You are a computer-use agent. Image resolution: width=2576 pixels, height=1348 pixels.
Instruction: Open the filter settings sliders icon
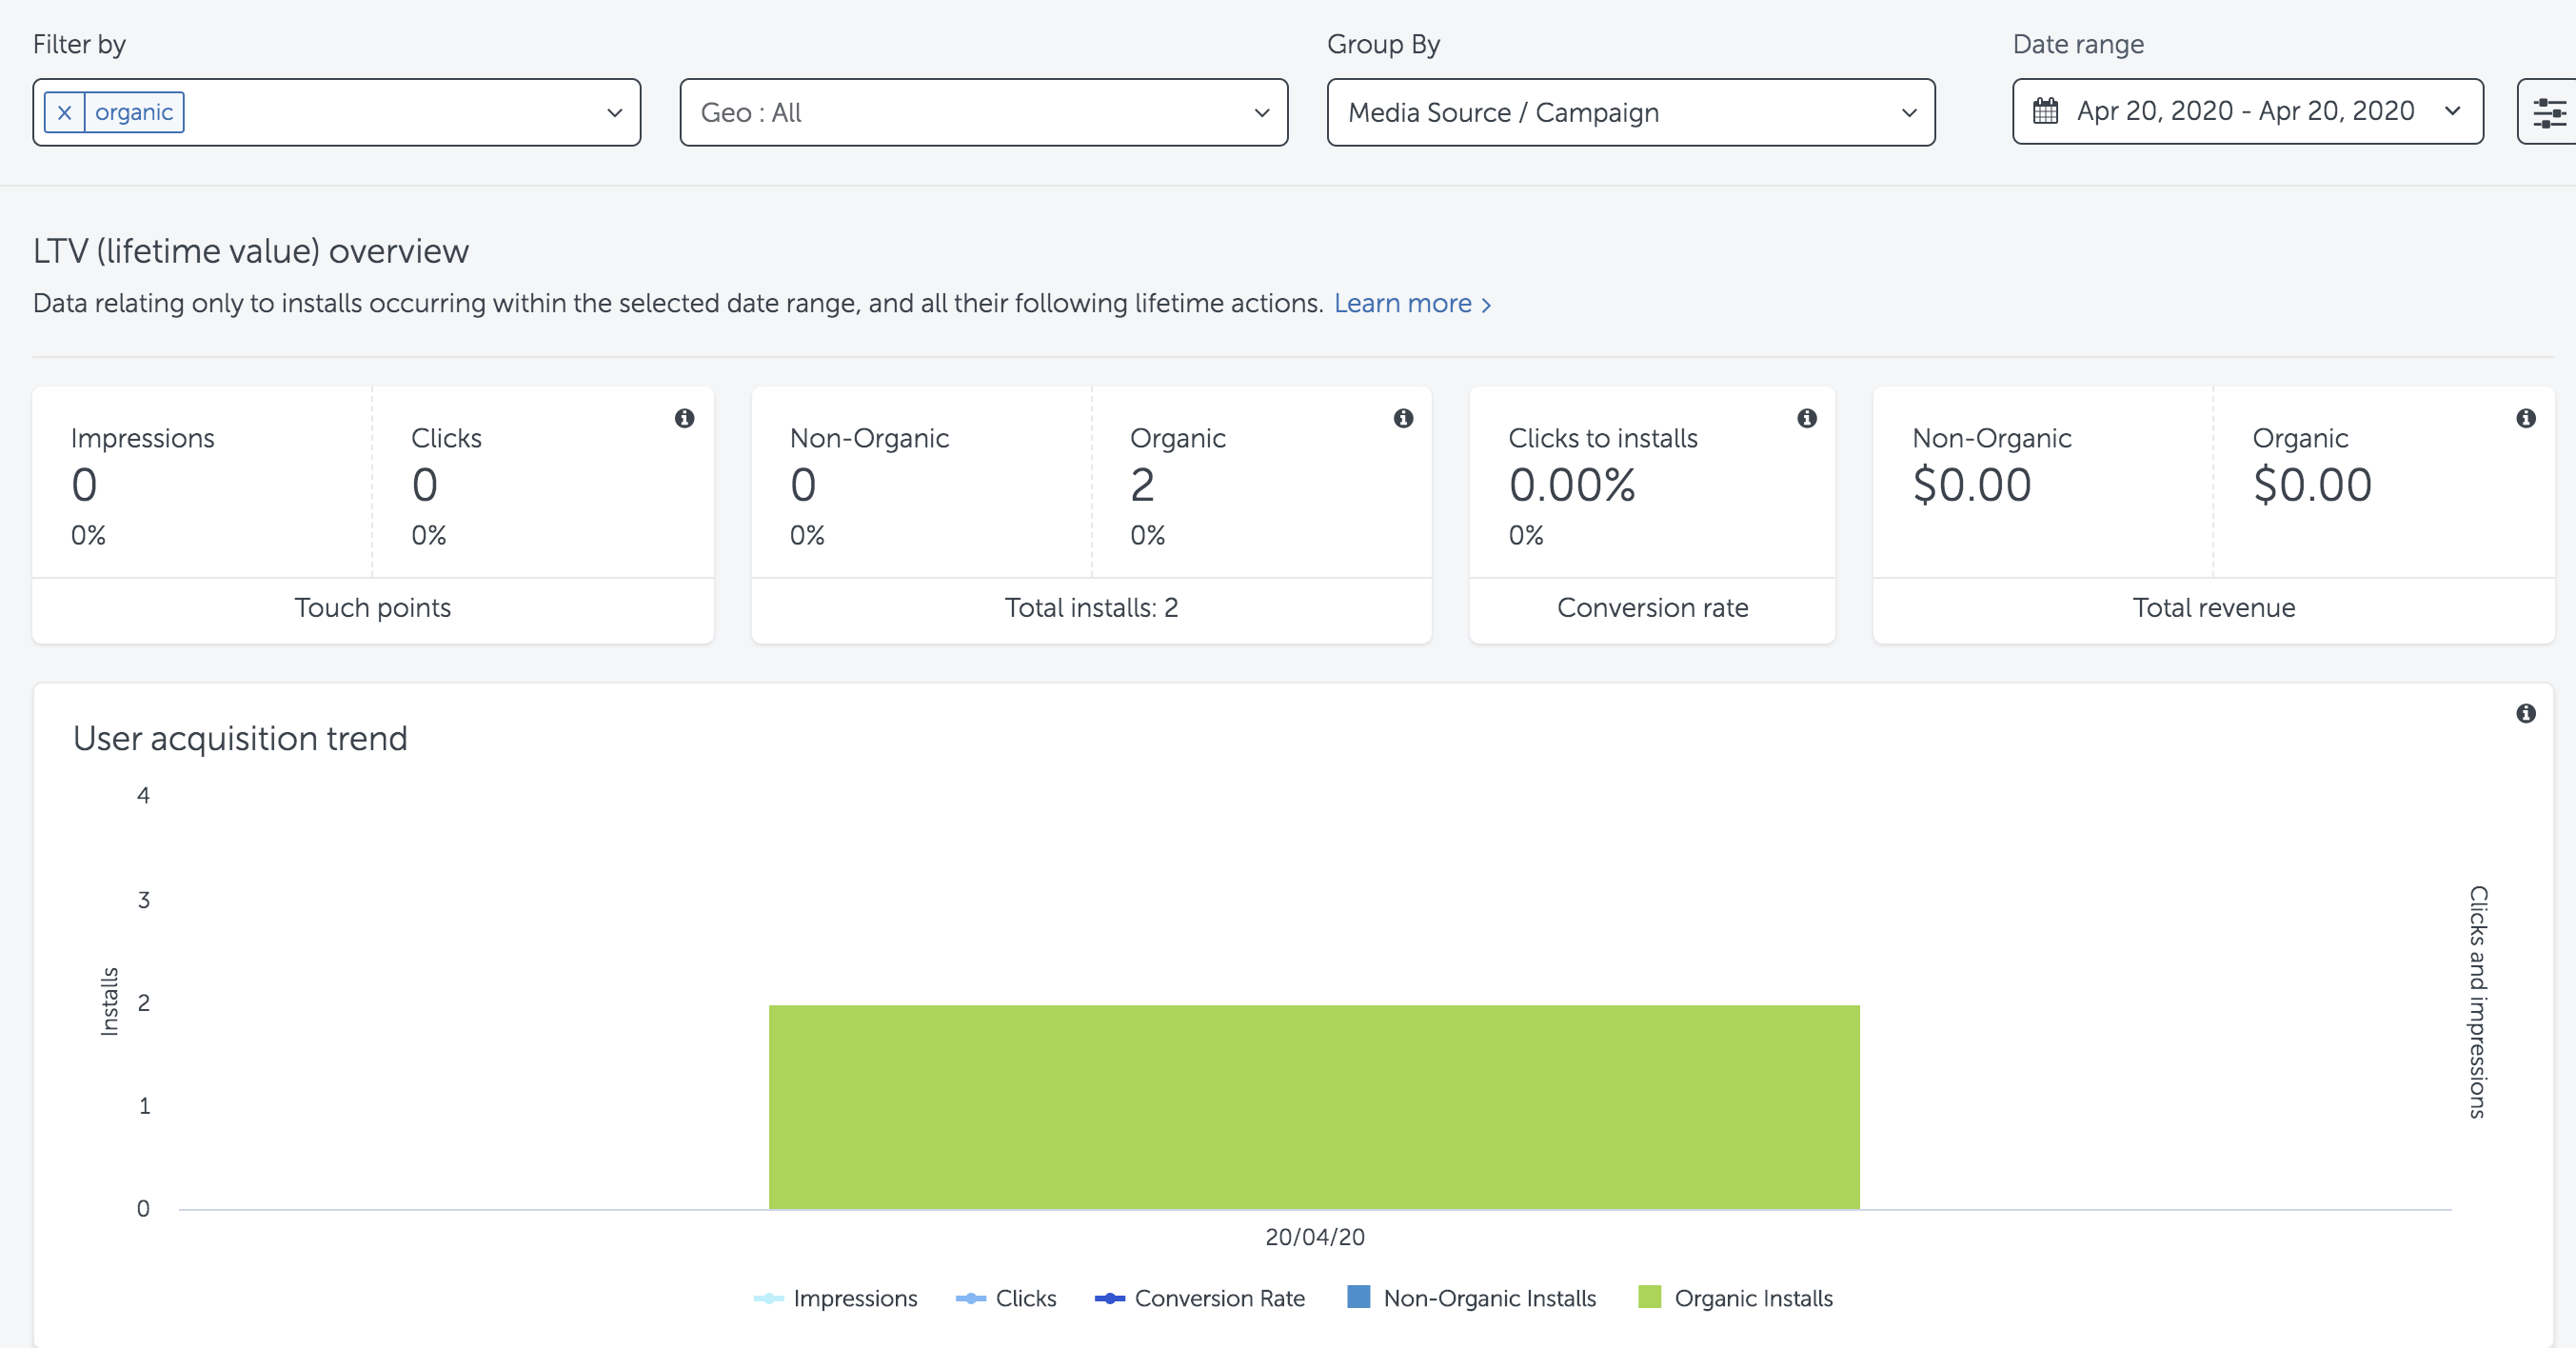2548,113
